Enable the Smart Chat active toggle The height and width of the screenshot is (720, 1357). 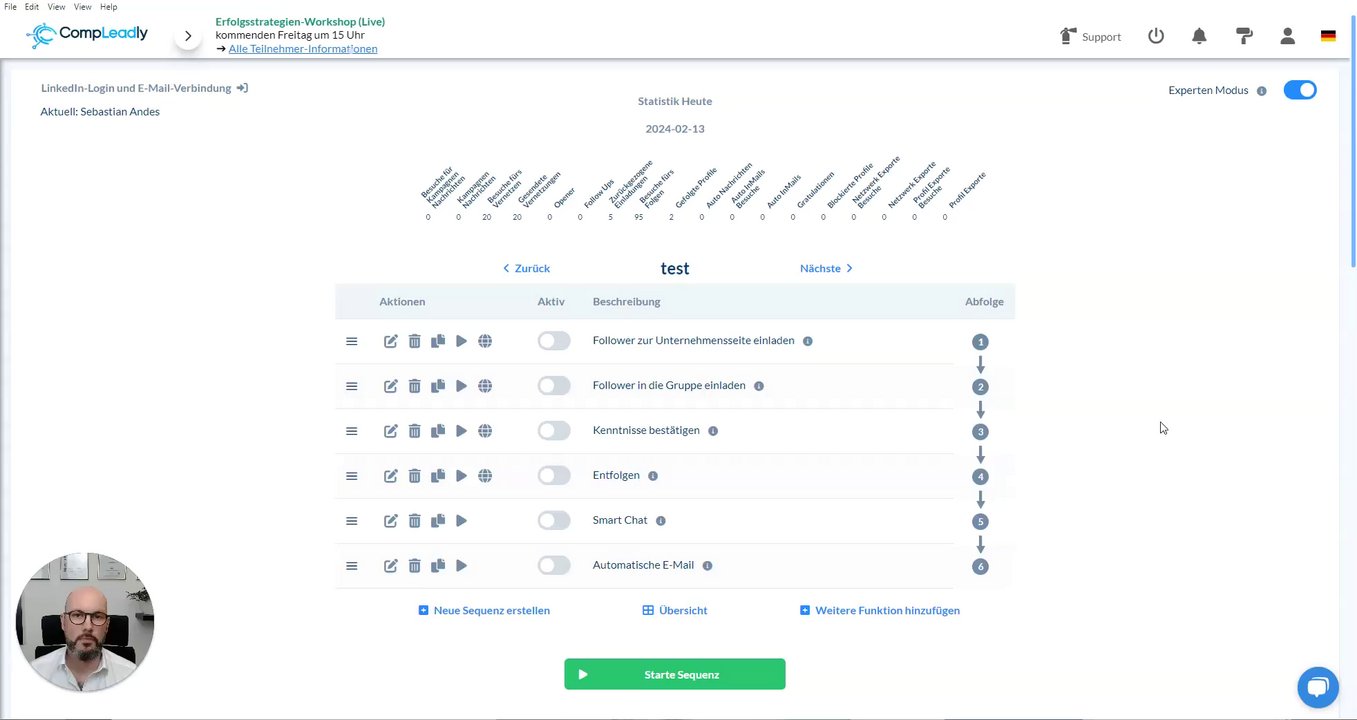[x=554, y=521]
